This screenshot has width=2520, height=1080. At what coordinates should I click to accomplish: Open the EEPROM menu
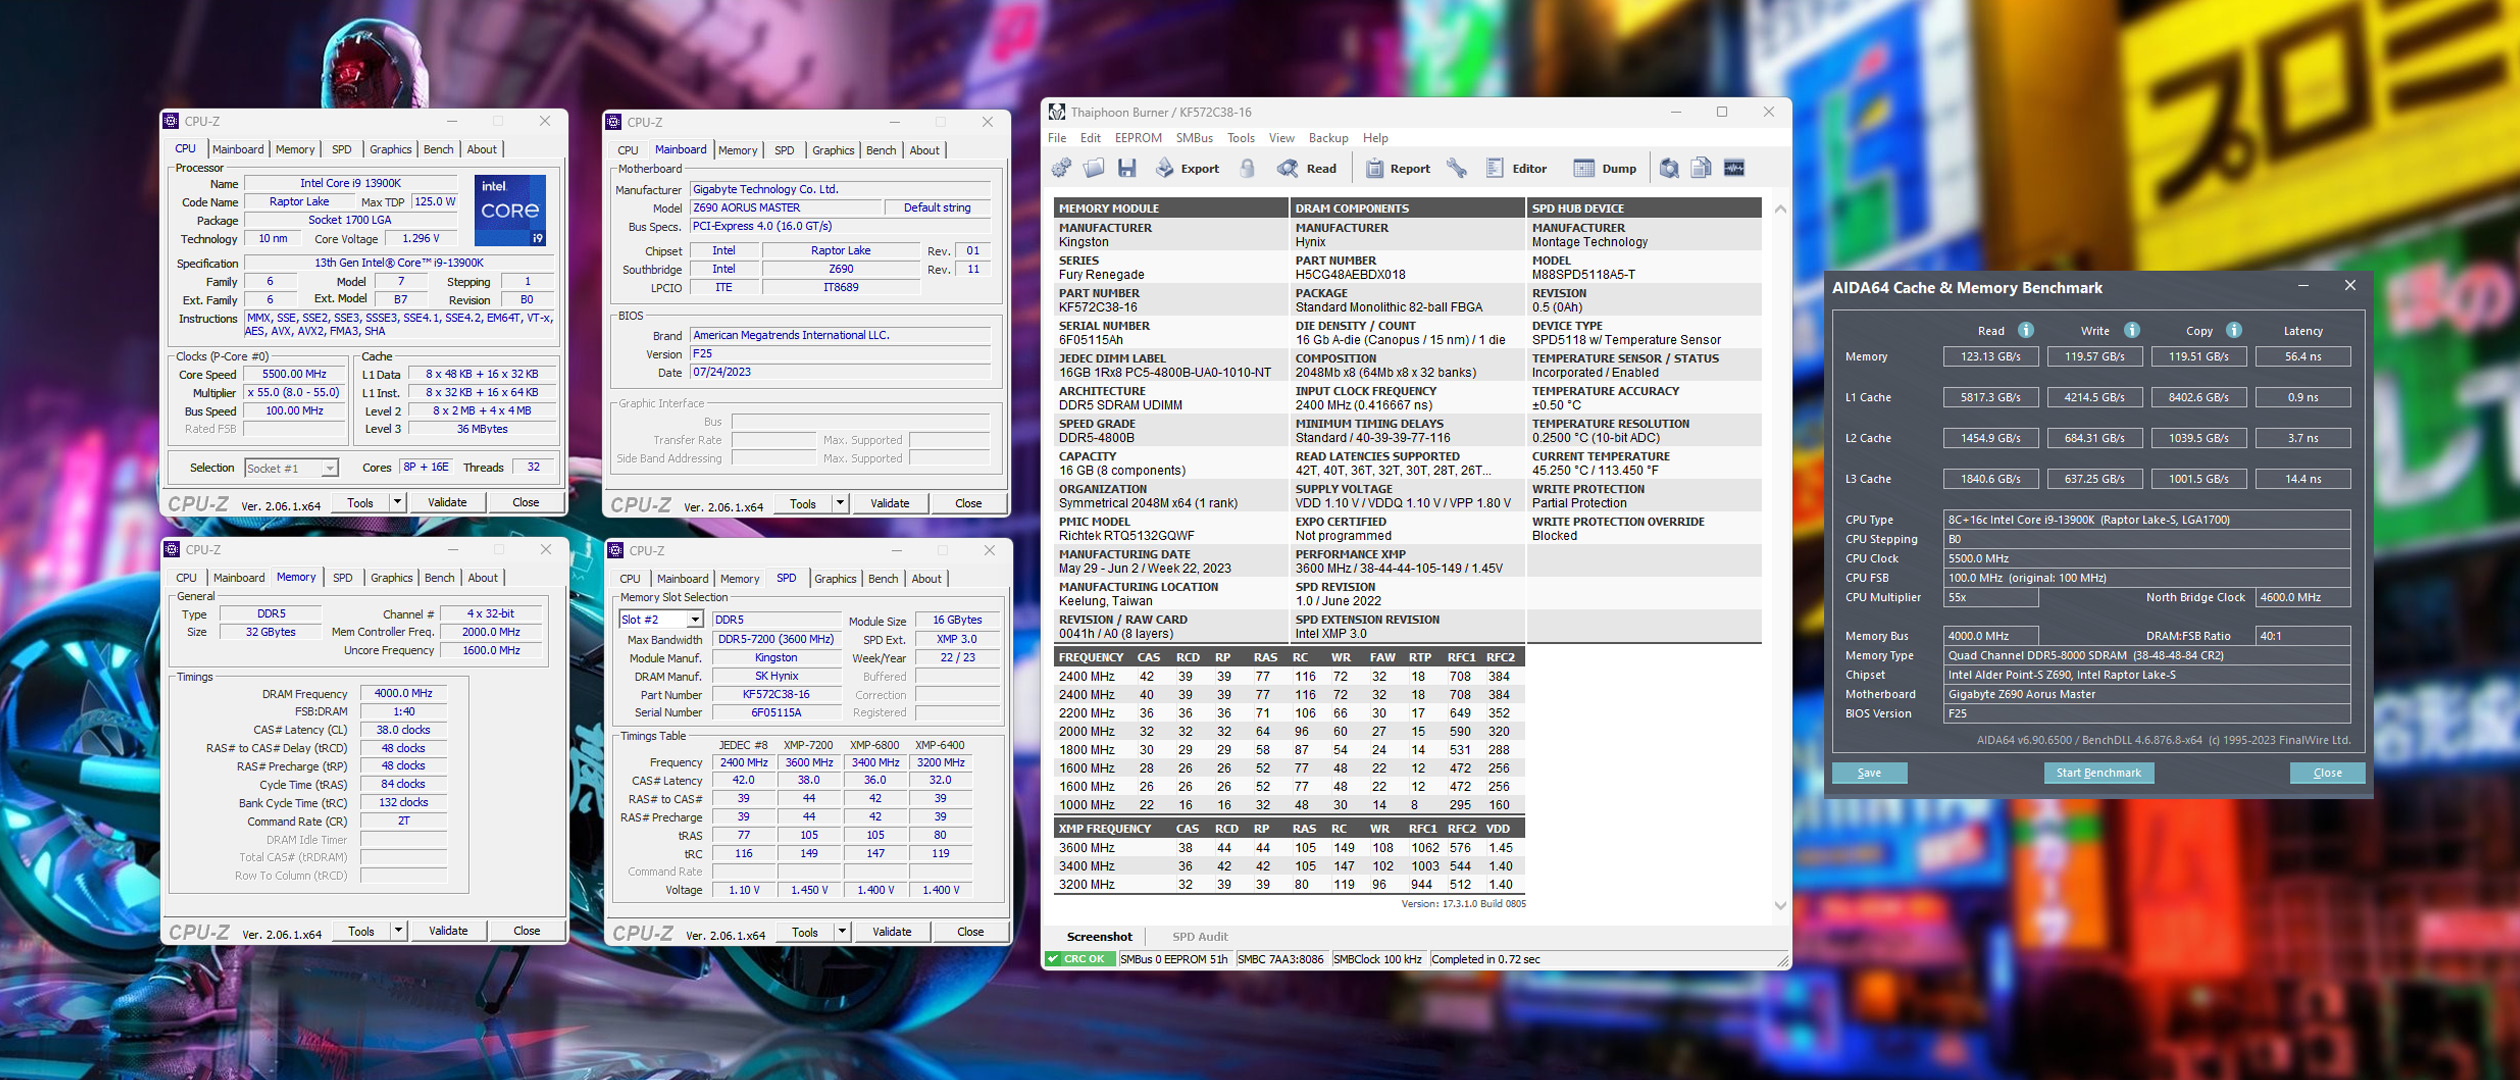[1138, 138]
